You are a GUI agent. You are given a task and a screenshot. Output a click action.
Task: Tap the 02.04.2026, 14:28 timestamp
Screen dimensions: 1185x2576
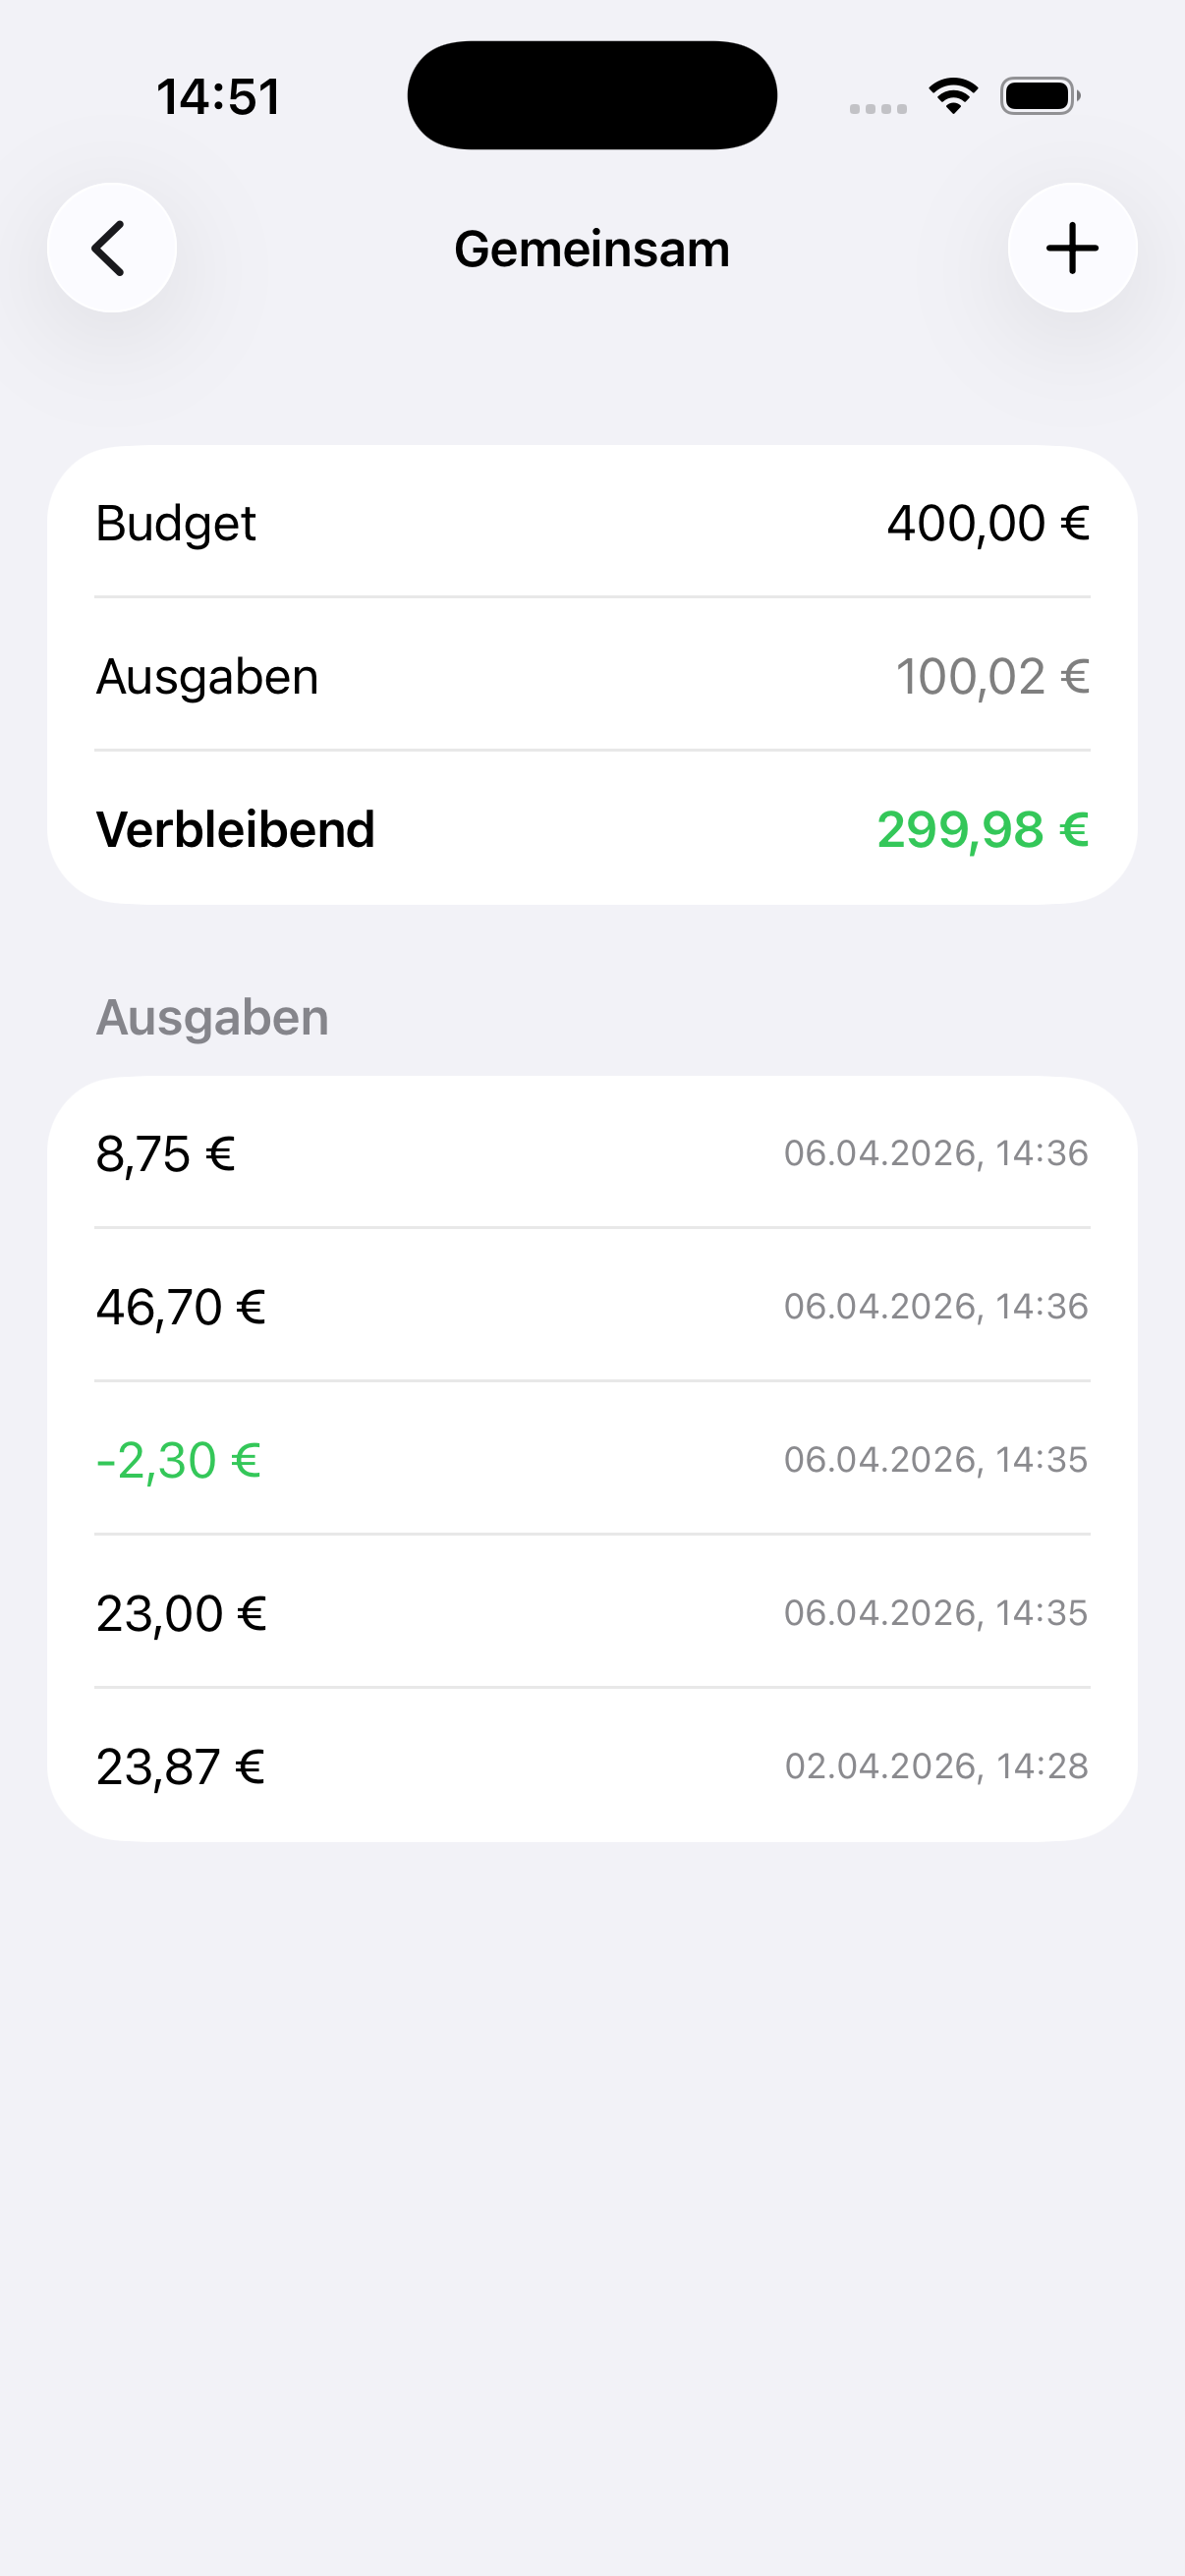[x=936, y=1766]
